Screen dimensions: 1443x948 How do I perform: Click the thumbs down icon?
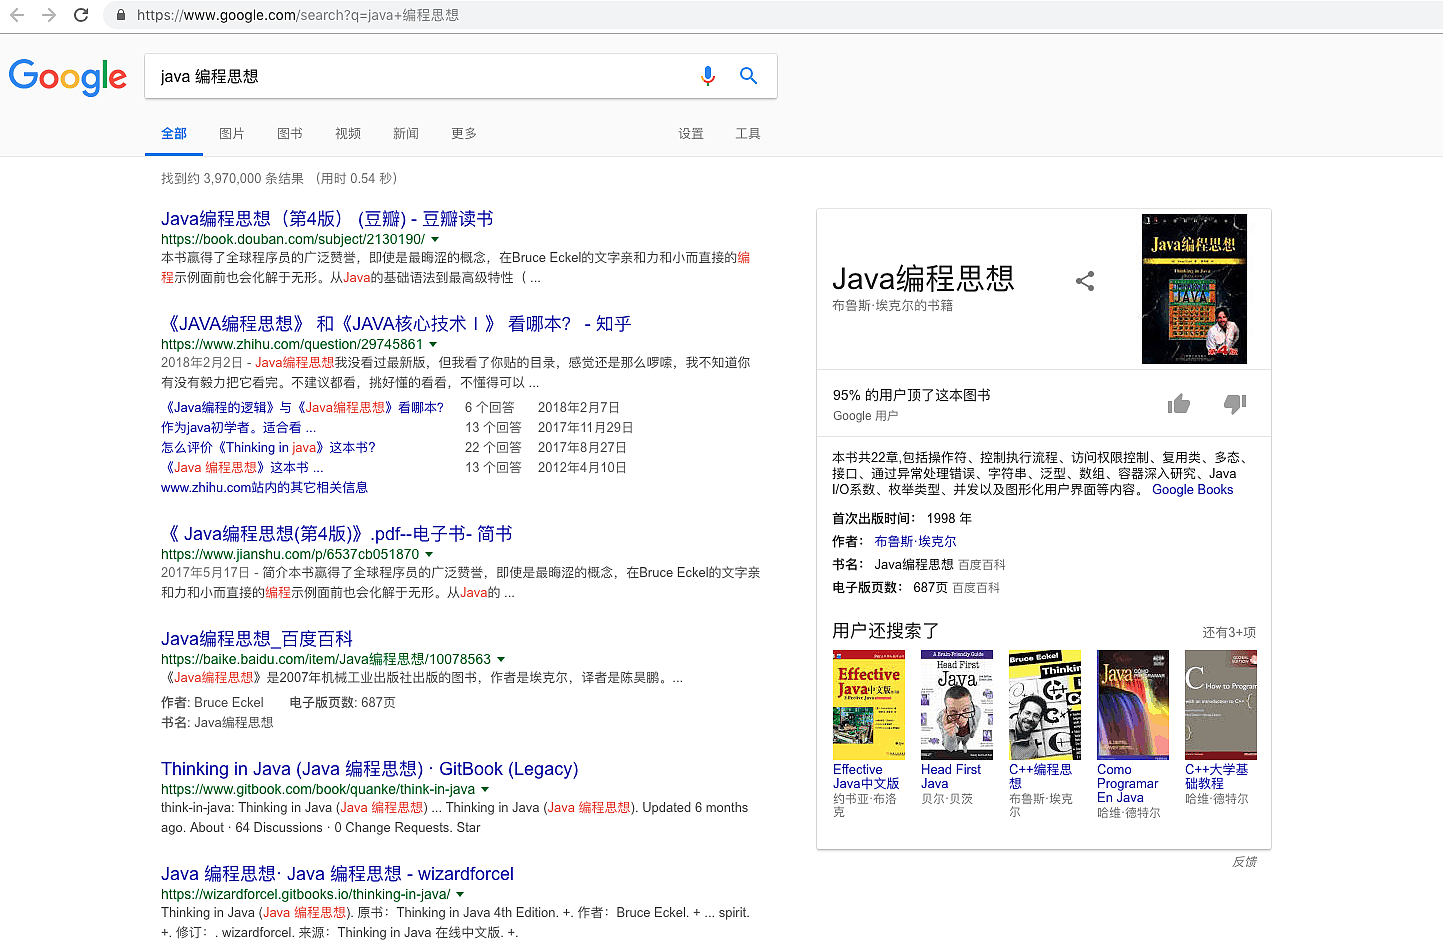pyautogui.click(x=1235, y=404)
